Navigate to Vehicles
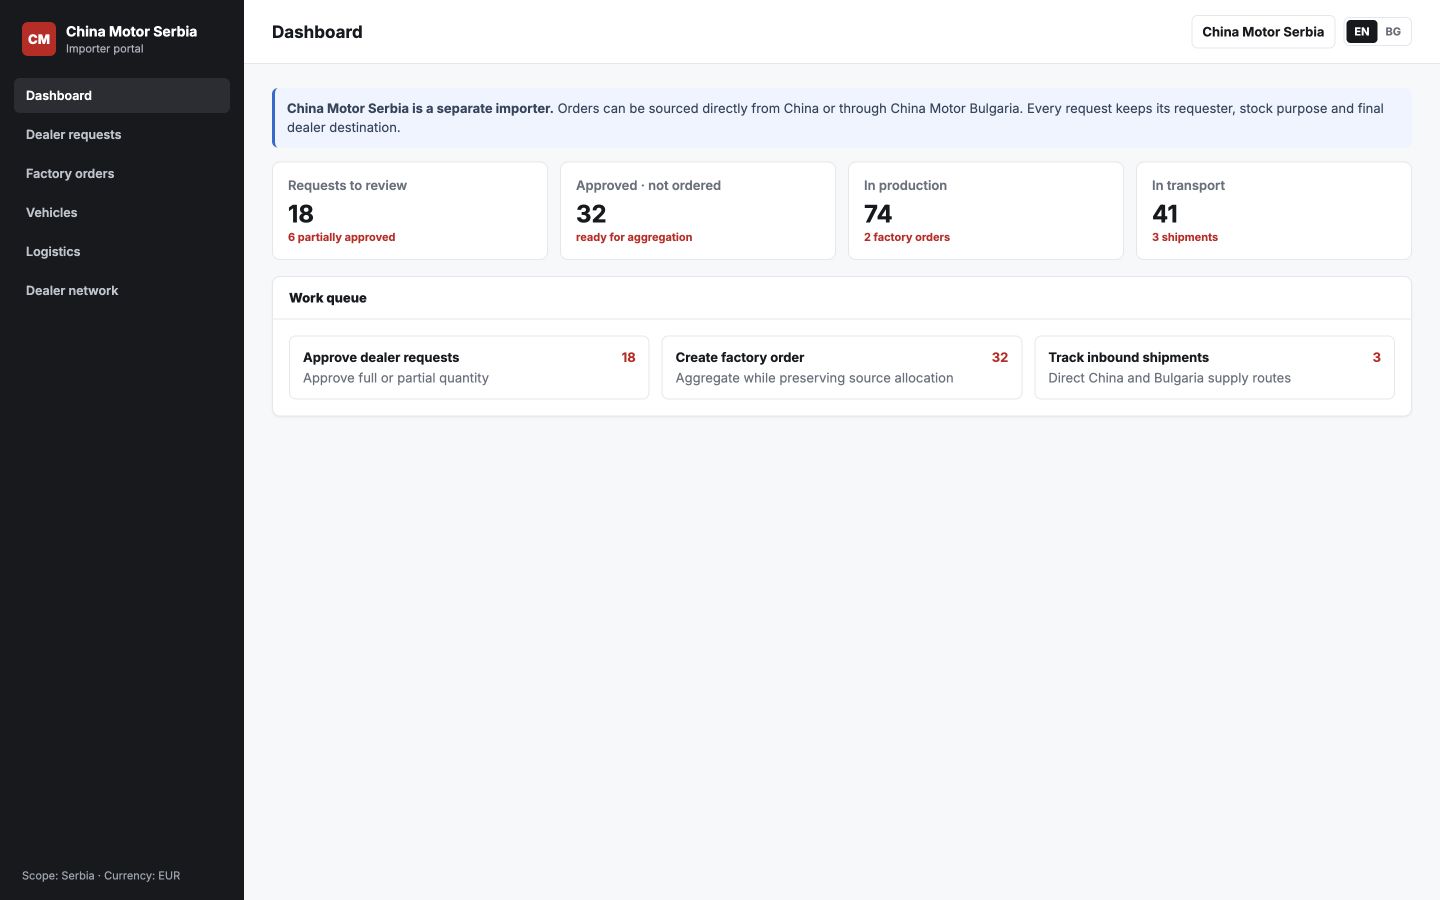Viewport: 1440px width, 900px height. pyautogui.click(x=122, y=212)
